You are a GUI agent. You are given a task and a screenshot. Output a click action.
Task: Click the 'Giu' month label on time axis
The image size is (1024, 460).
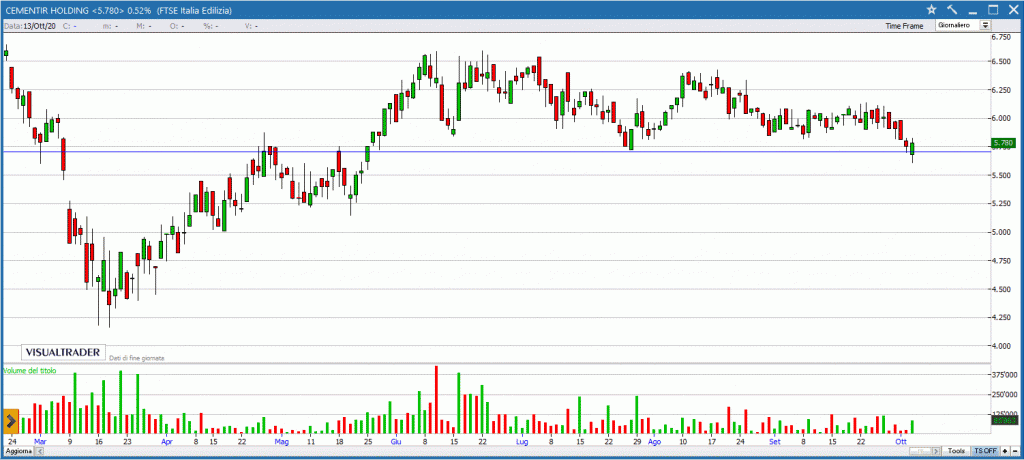click(x=396, y=442)
